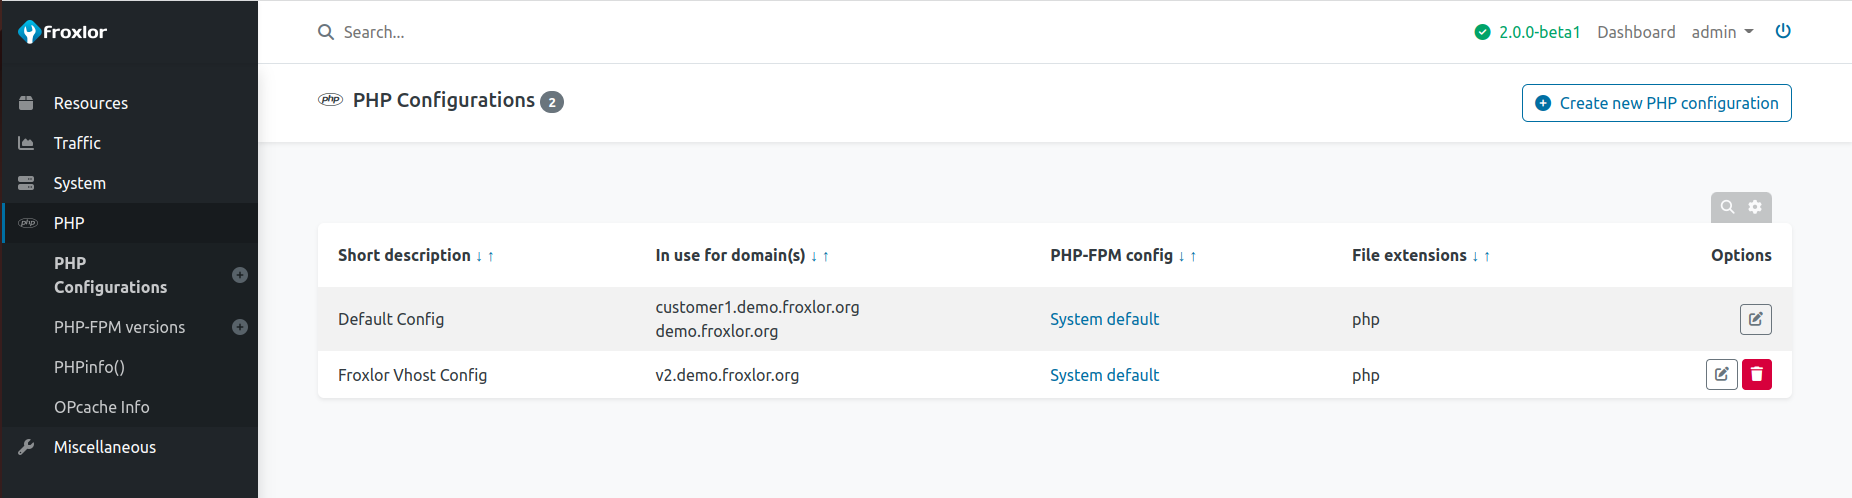Expand the System sidebar section
Screen dimensions: 1852x498
point(80,183)
